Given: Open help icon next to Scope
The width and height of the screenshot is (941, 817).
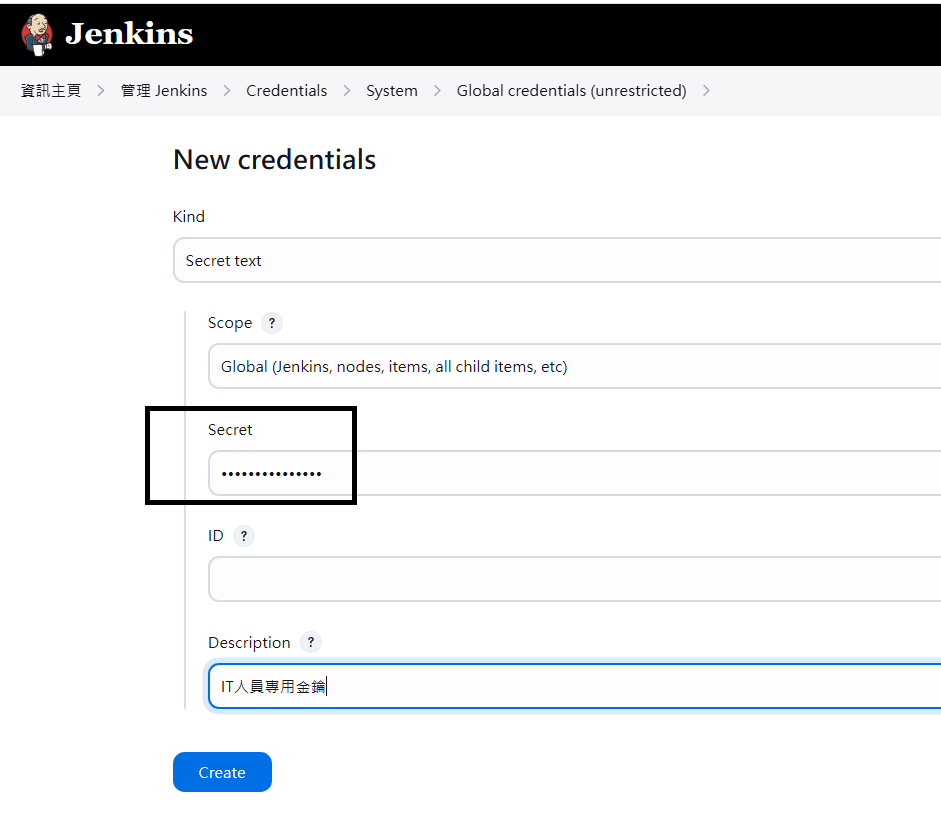Looking at the screenshot, I should click(272, 323).
